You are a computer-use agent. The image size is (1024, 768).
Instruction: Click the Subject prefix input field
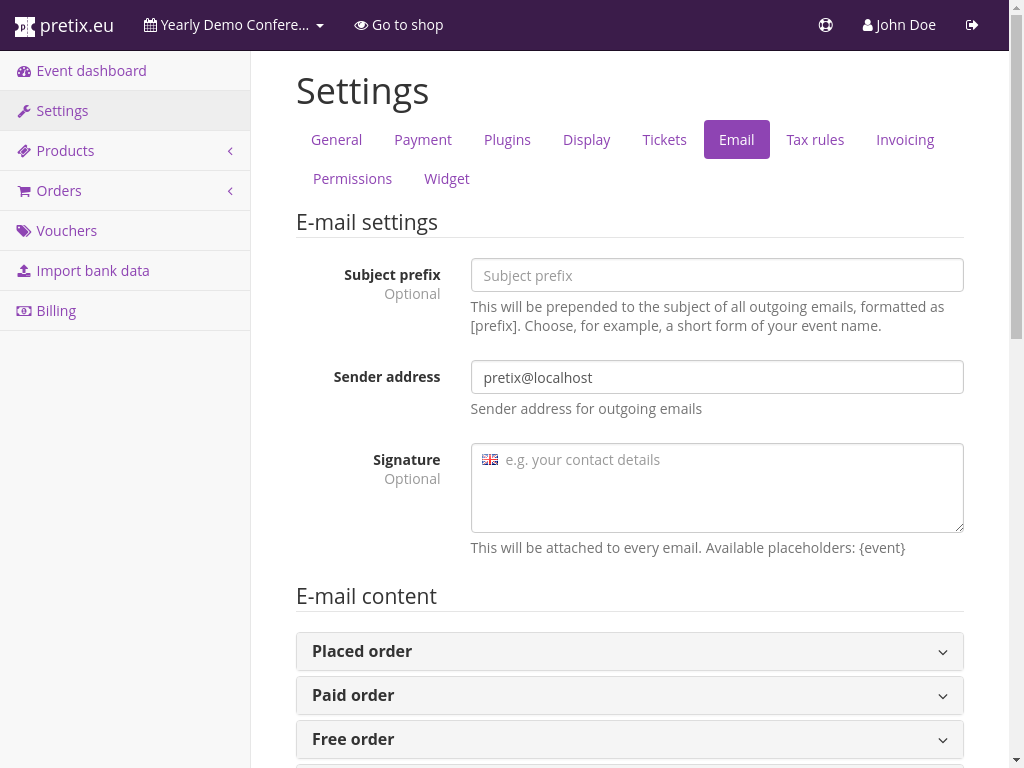(717, 275)
